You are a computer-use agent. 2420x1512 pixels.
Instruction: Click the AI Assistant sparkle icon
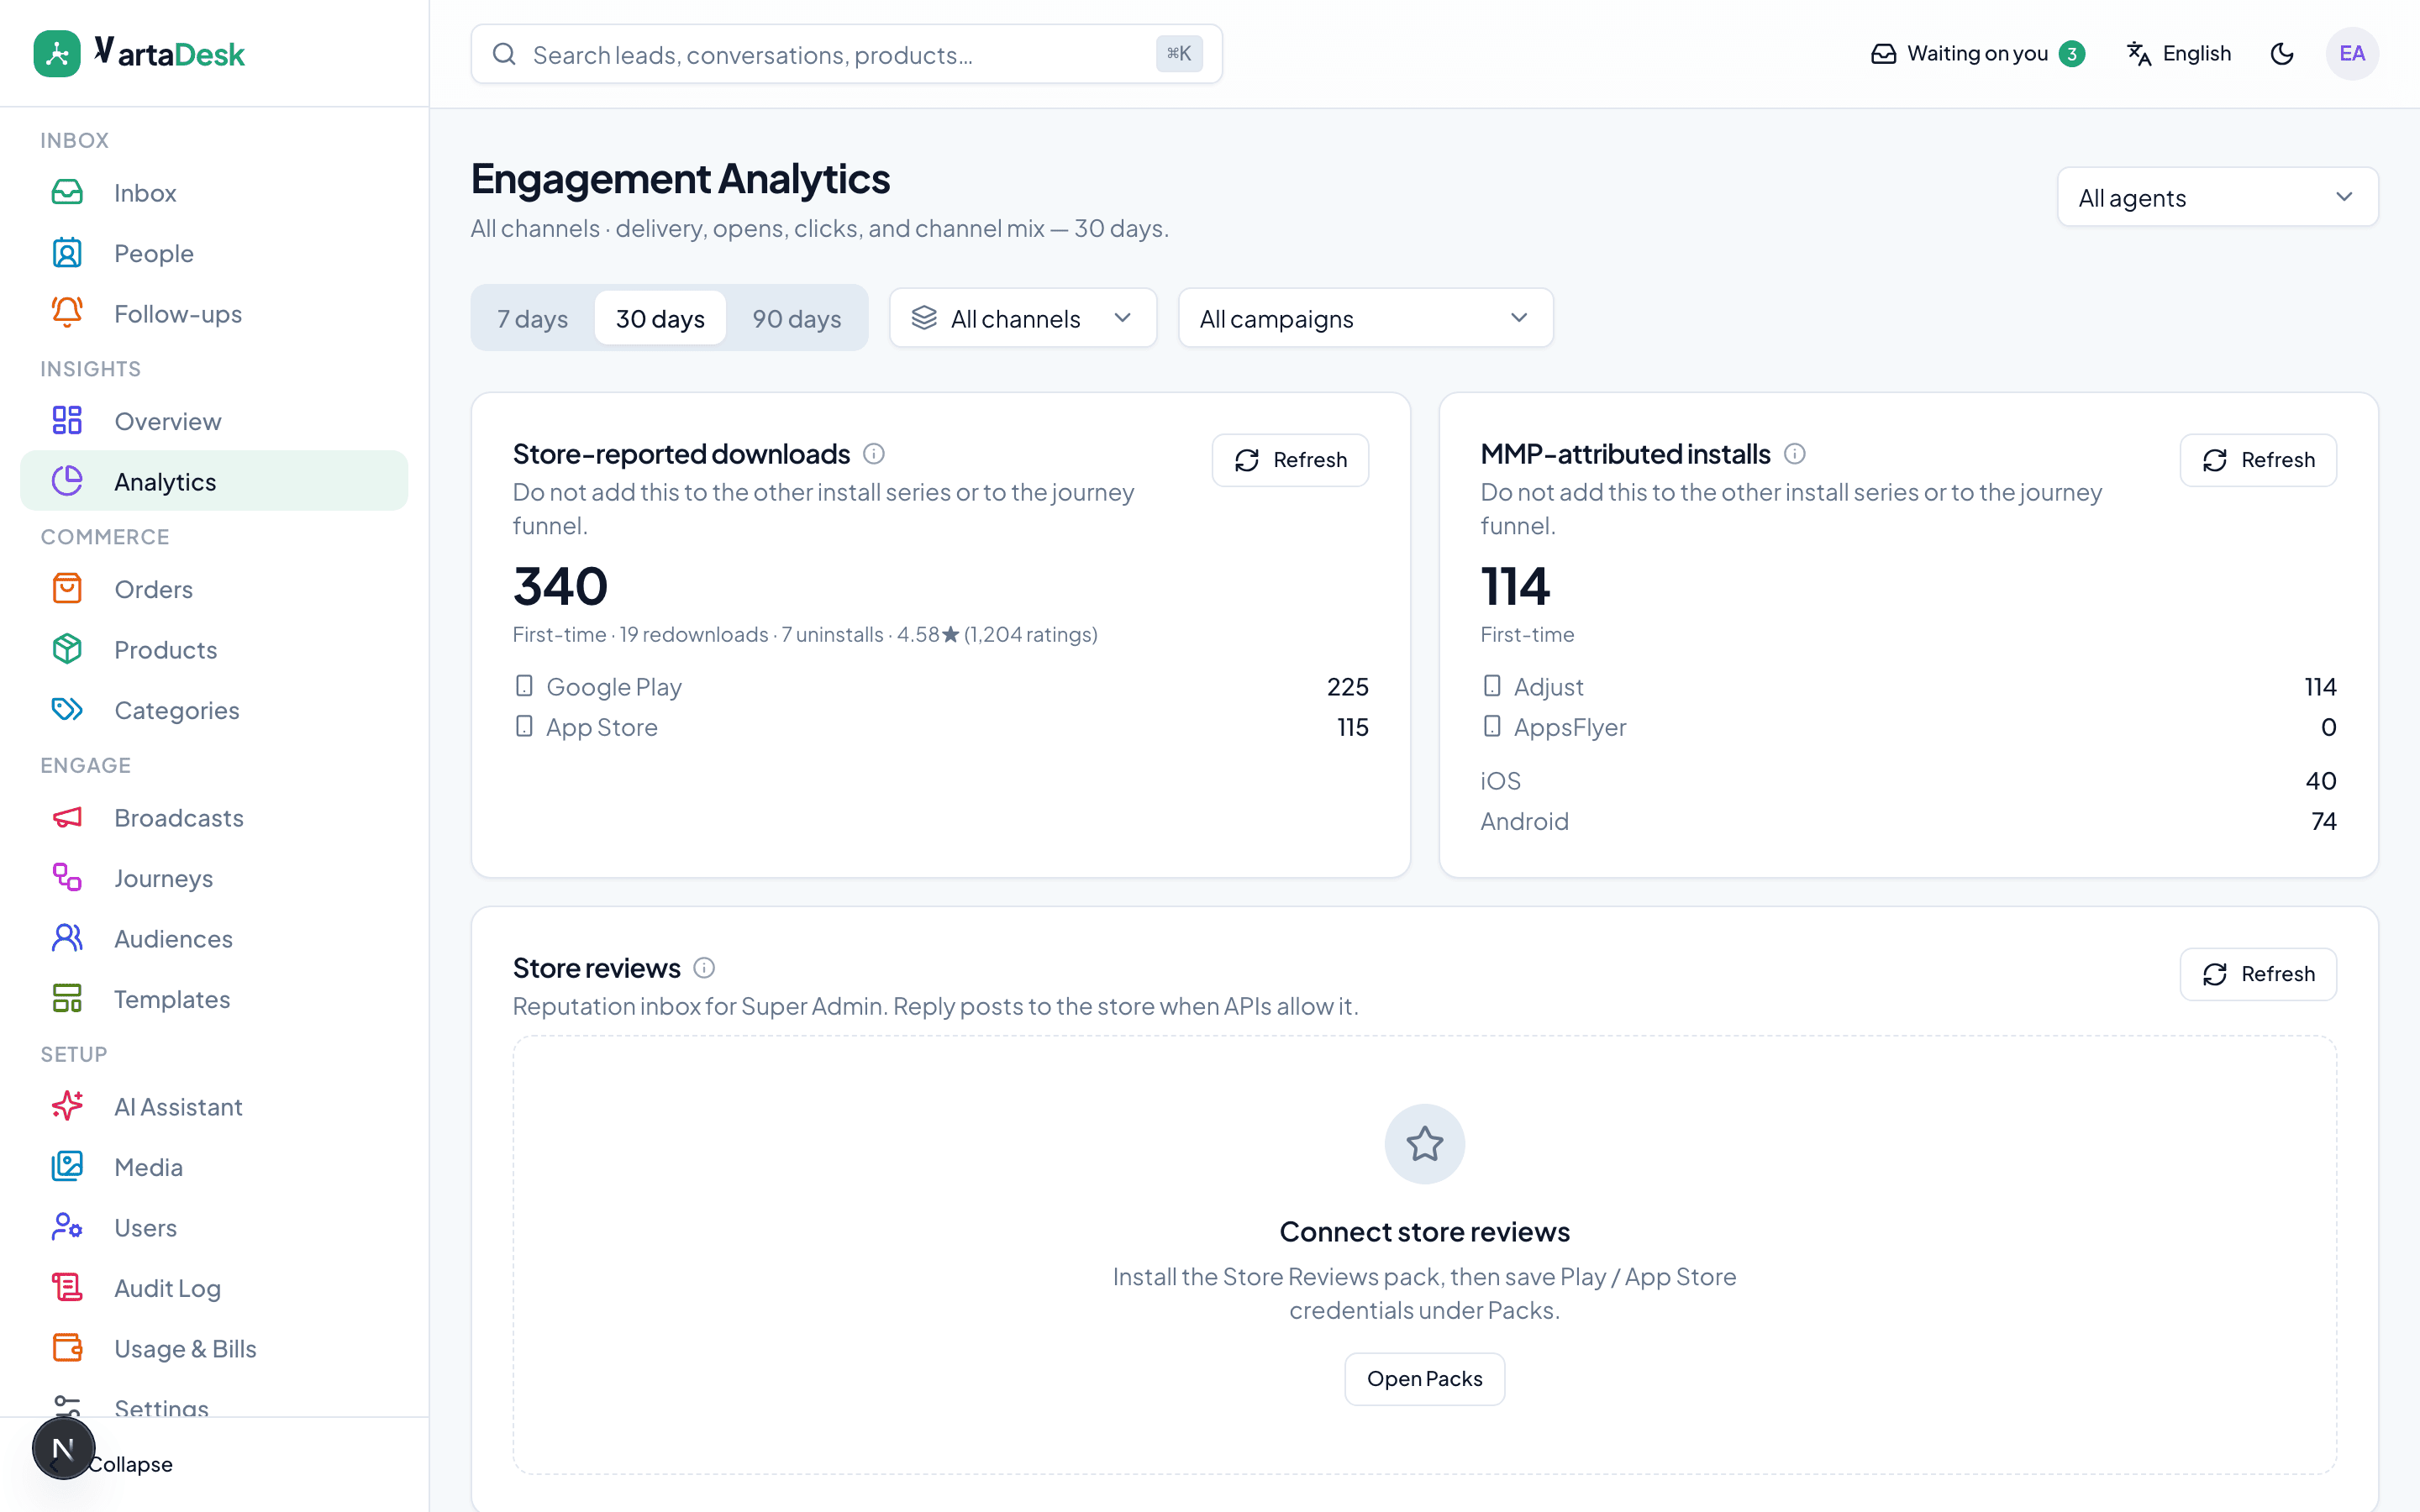point(67,1106)
